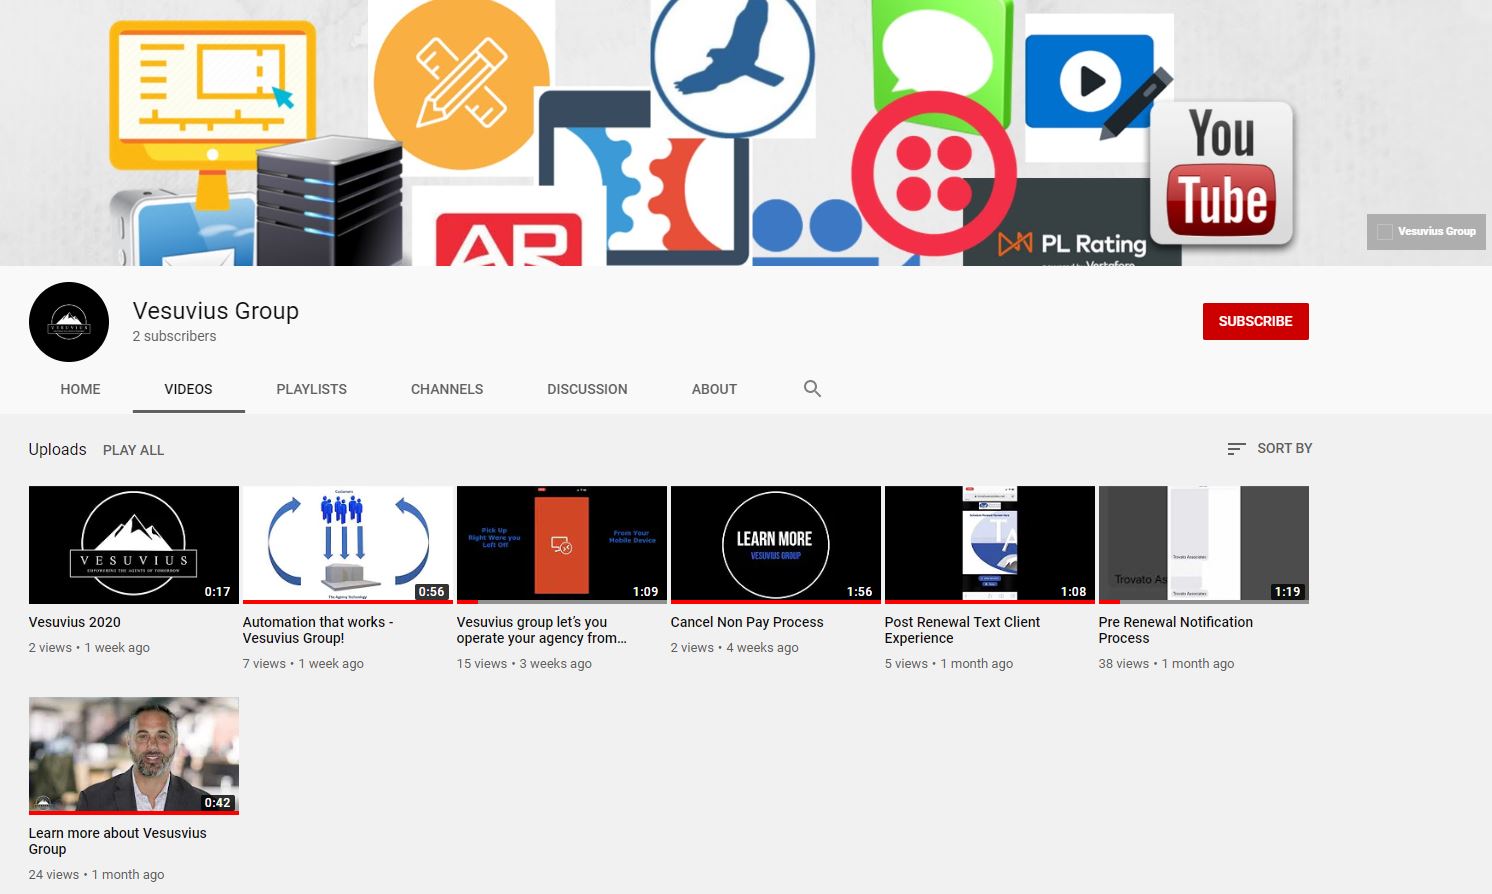
Task: Click the Cancel Non Pay Process title
Action: tap(747, 622)
